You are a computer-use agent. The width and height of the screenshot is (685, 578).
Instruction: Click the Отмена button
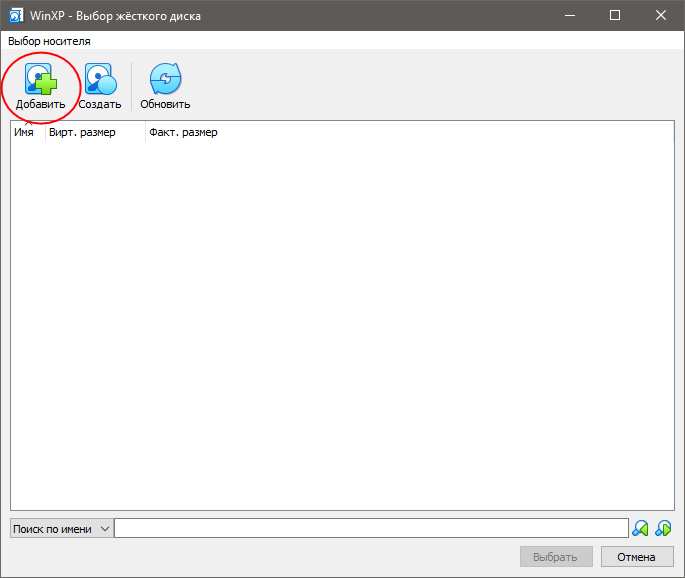[637, 557]
